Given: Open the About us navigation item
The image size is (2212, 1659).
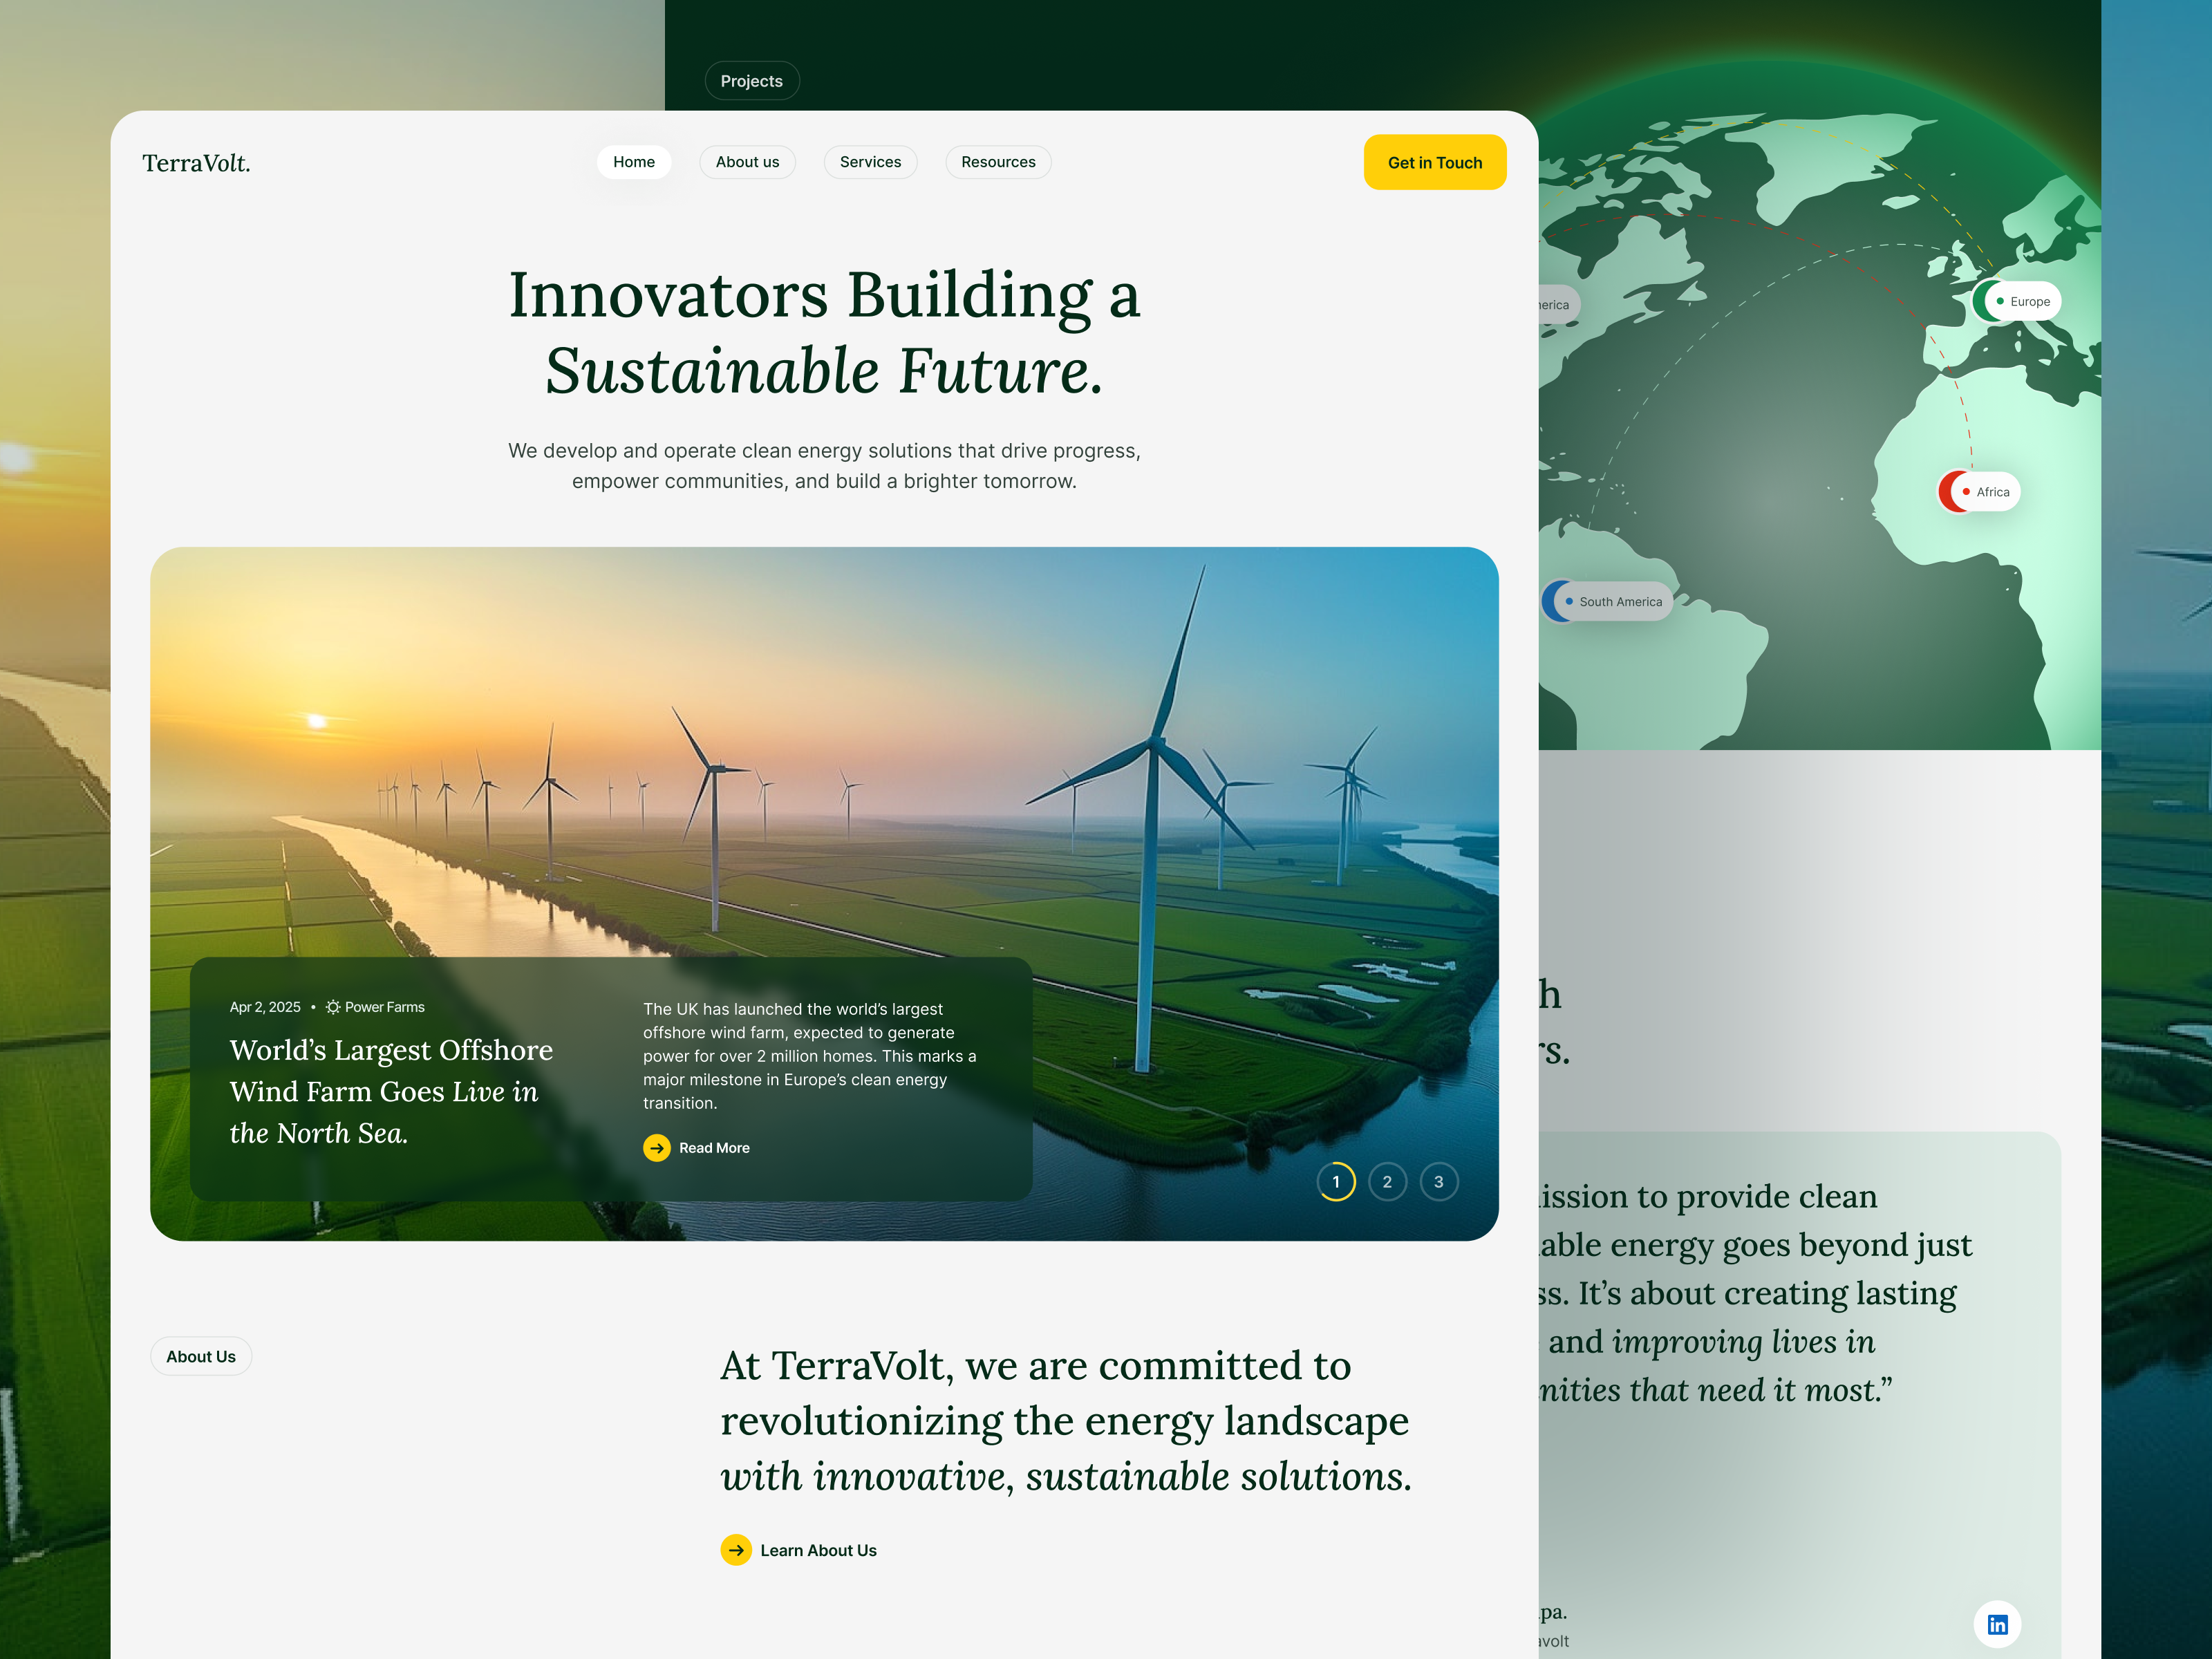Looking at the screenshot, I should (x=747, y=161).
